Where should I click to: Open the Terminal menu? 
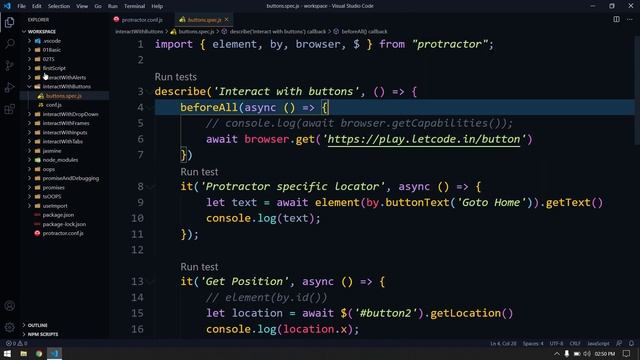[134, 6]
